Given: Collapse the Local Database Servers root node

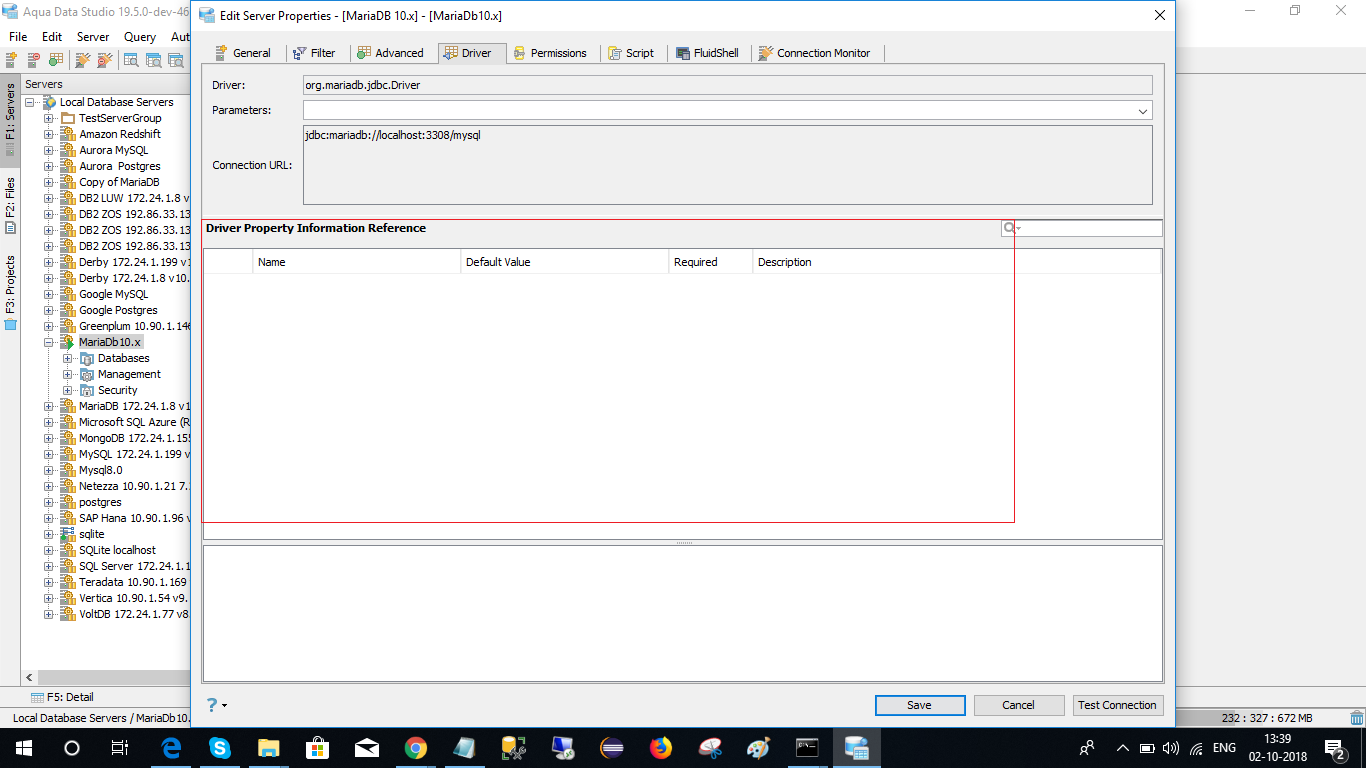Looking at the screenshot, I should (x=31, y=102).
